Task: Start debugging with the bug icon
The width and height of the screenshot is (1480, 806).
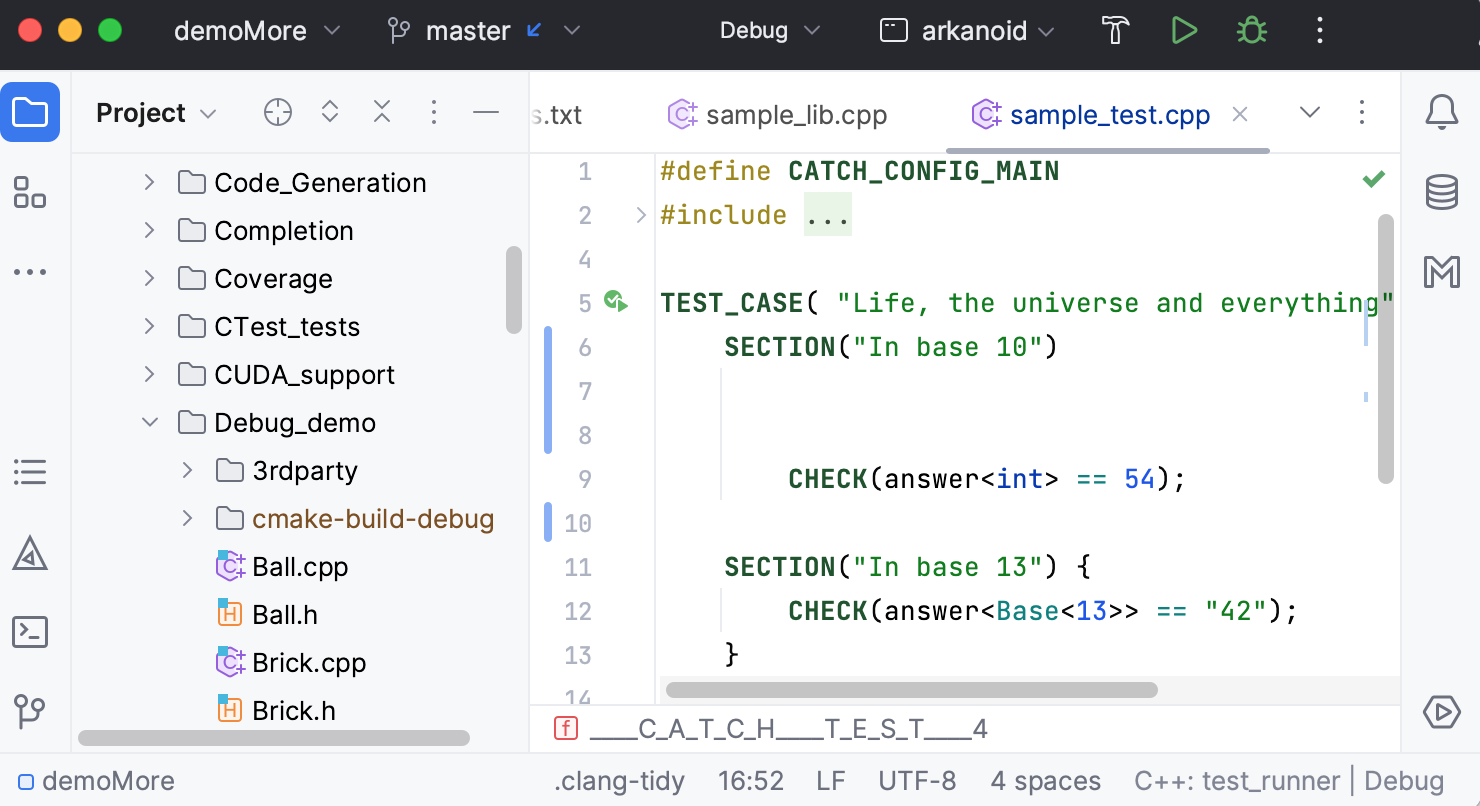Action: 1250,30
